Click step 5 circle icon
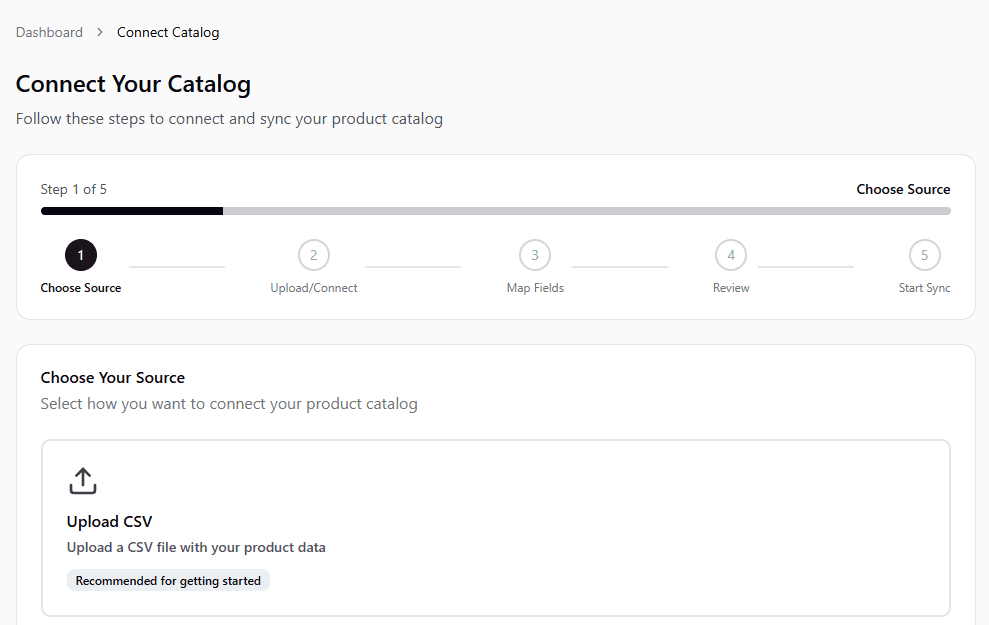Screen dimensions: 989x625 point(924,255)
